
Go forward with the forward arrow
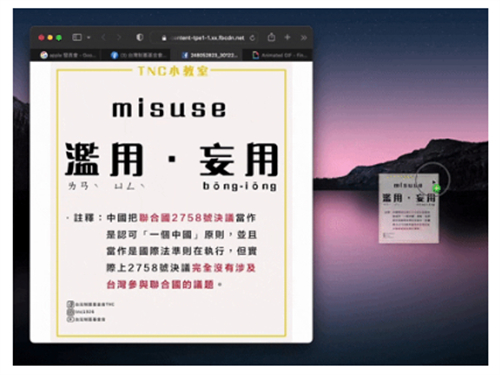pos(118,38)
